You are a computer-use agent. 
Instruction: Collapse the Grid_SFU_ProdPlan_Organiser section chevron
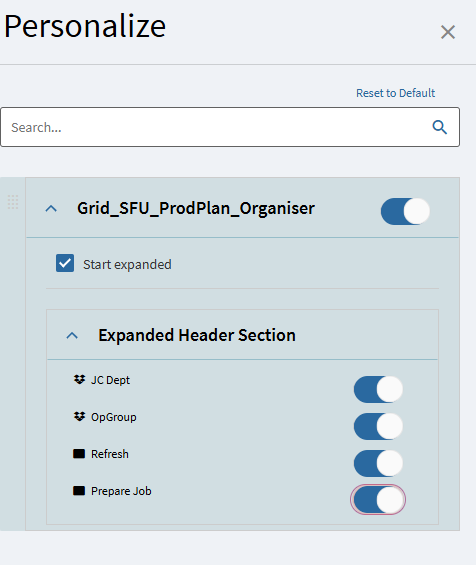pos(51,208)
